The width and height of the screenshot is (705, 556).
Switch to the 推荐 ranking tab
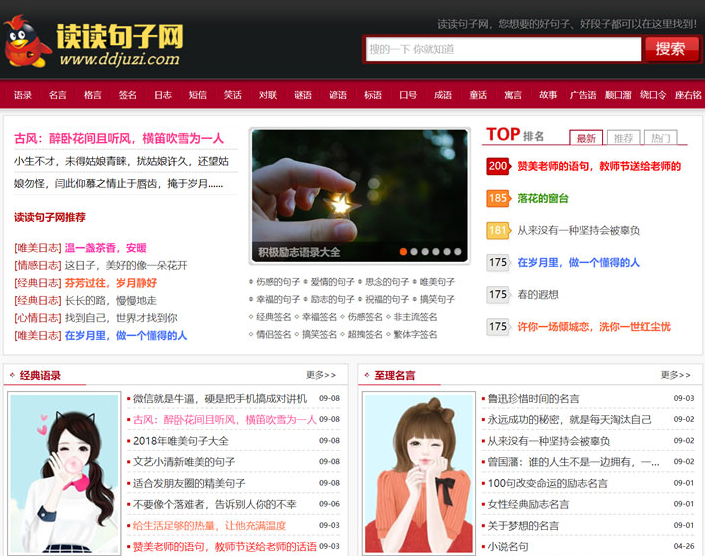[623, 138]
